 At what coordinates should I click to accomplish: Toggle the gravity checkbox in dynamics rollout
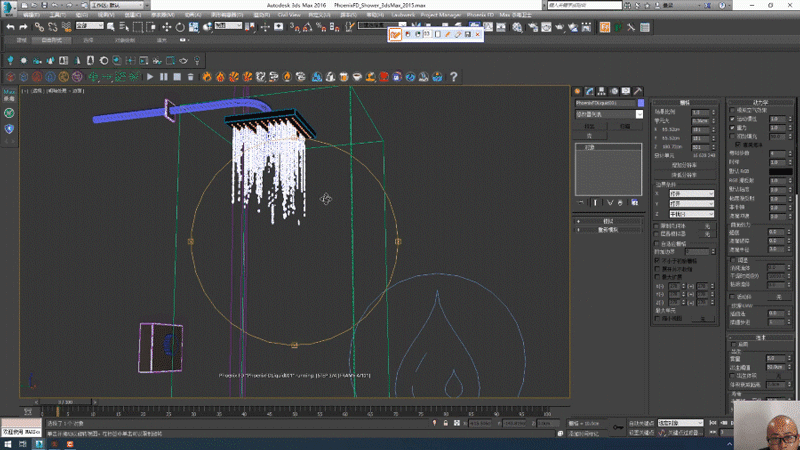click(733, 128)
